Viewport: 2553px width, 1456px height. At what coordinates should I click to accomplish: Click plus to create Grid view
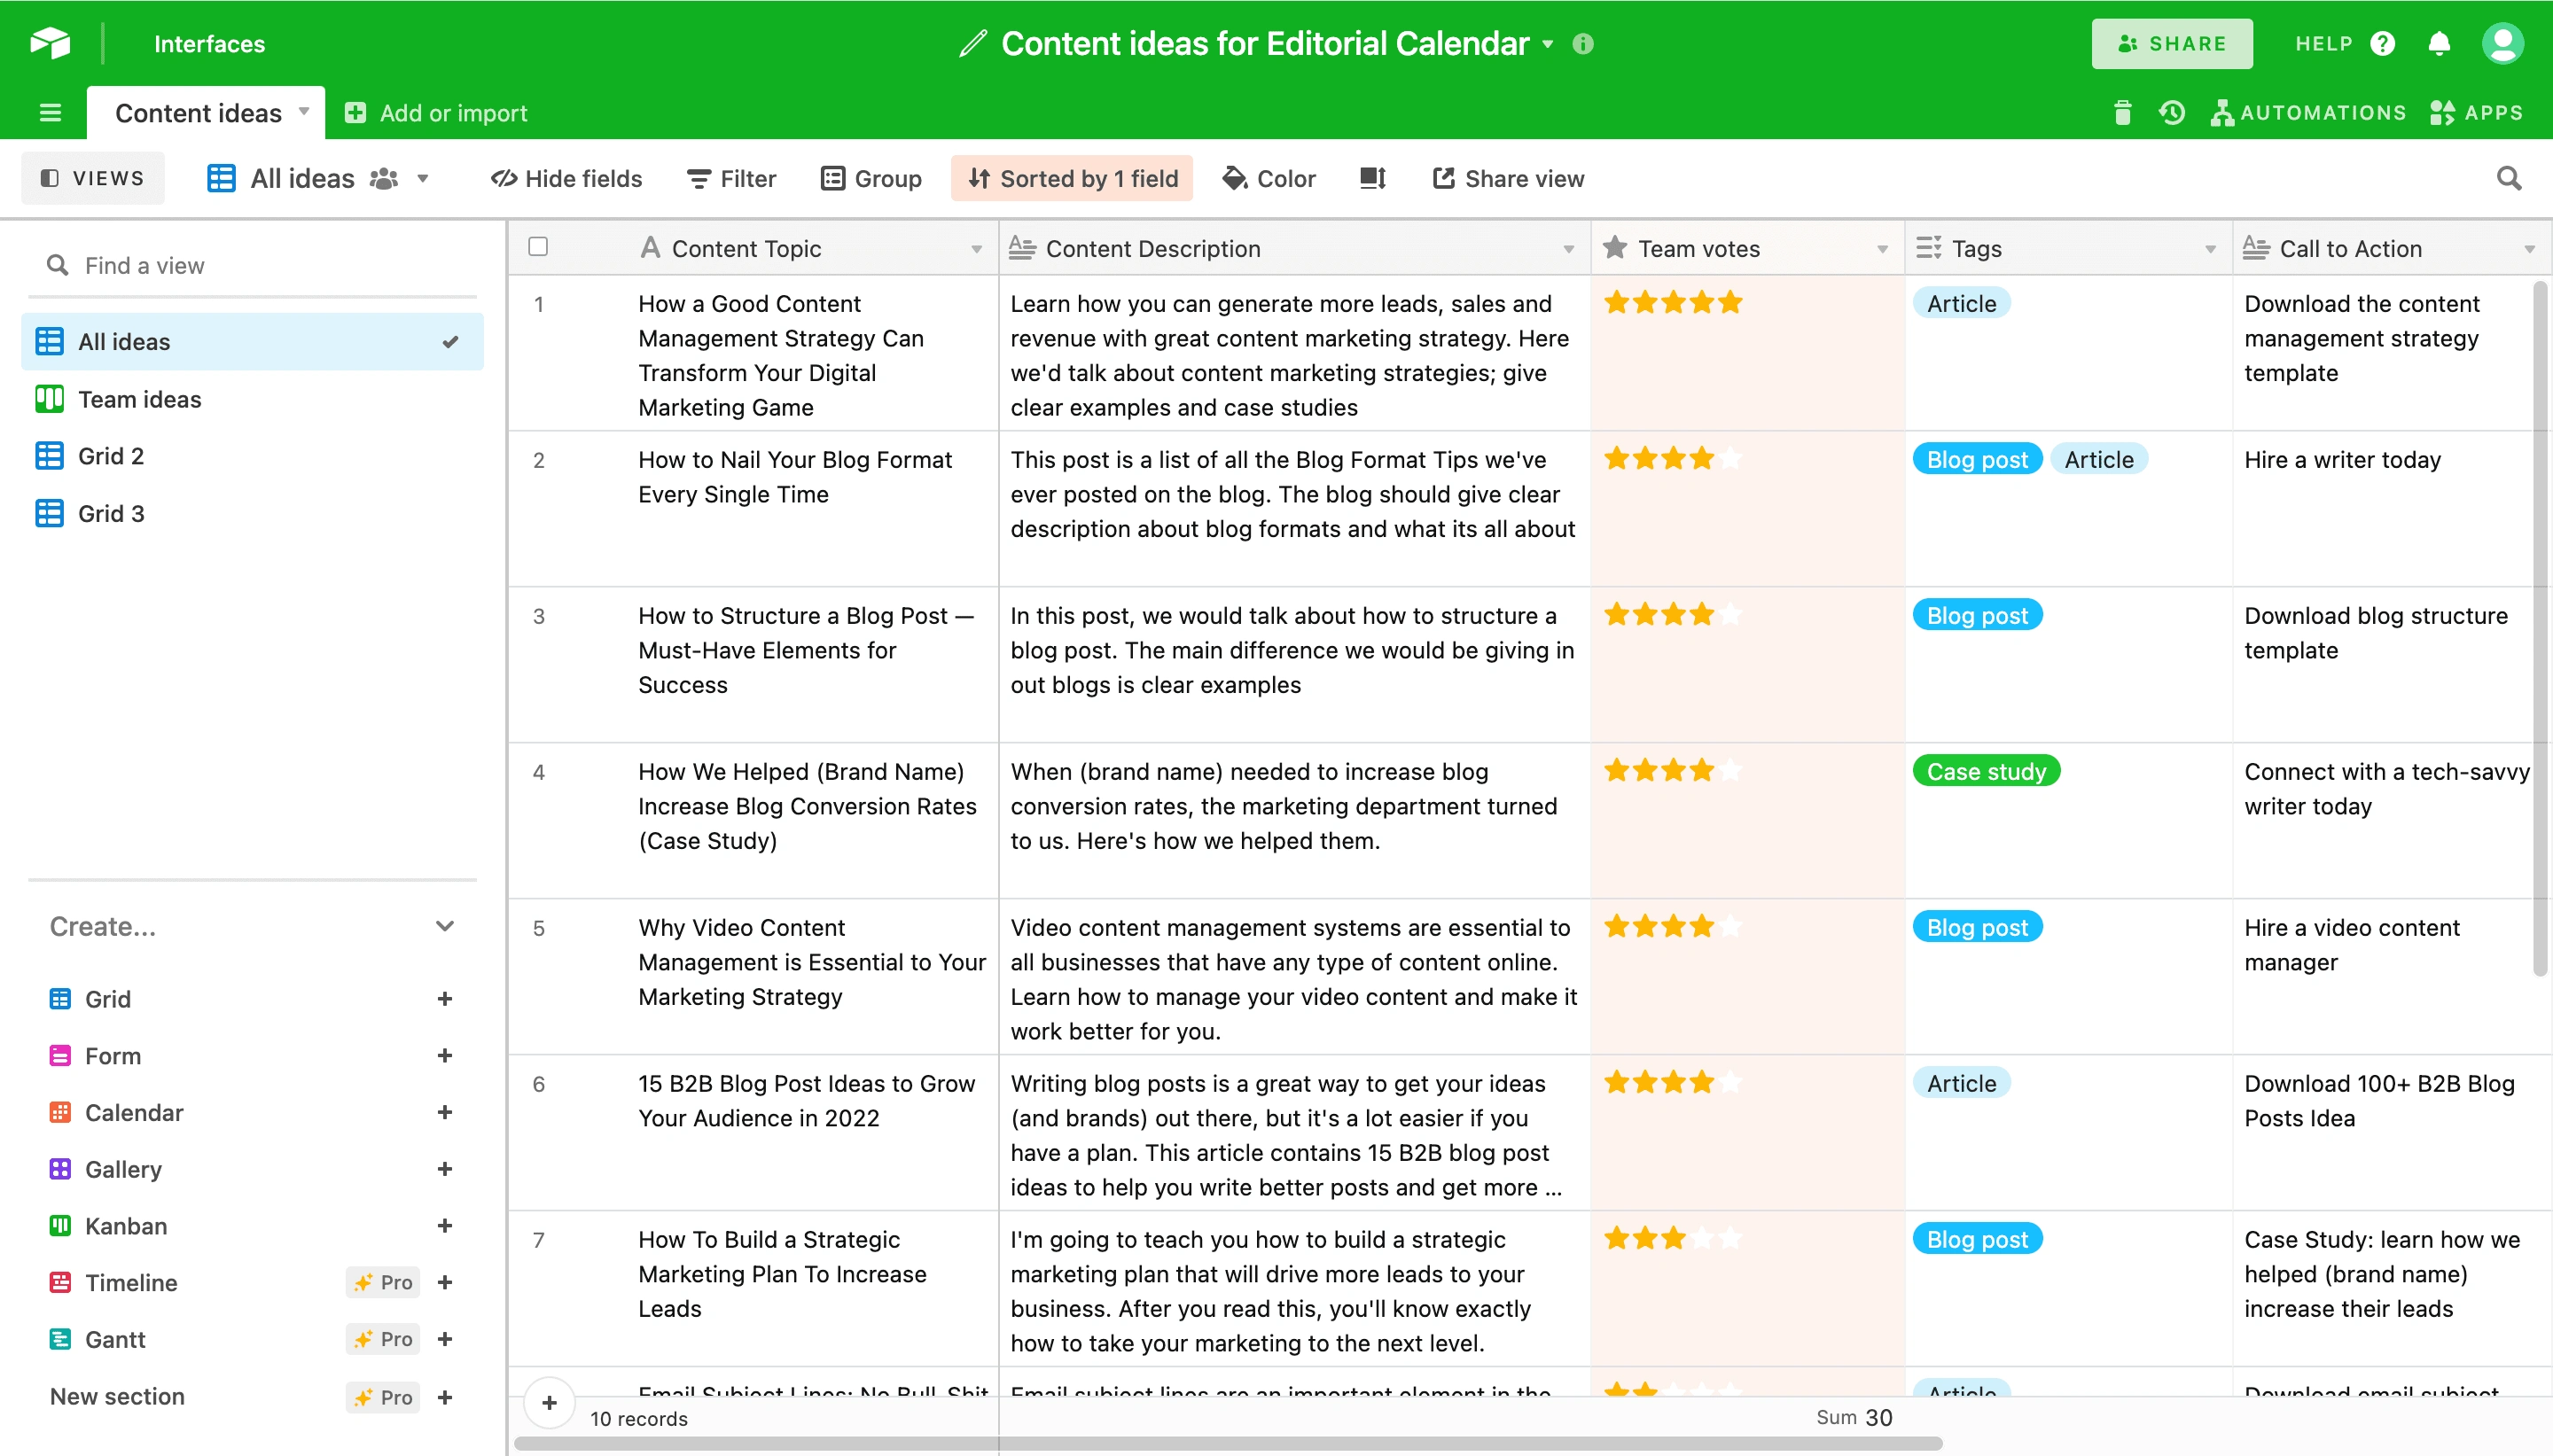445,999
